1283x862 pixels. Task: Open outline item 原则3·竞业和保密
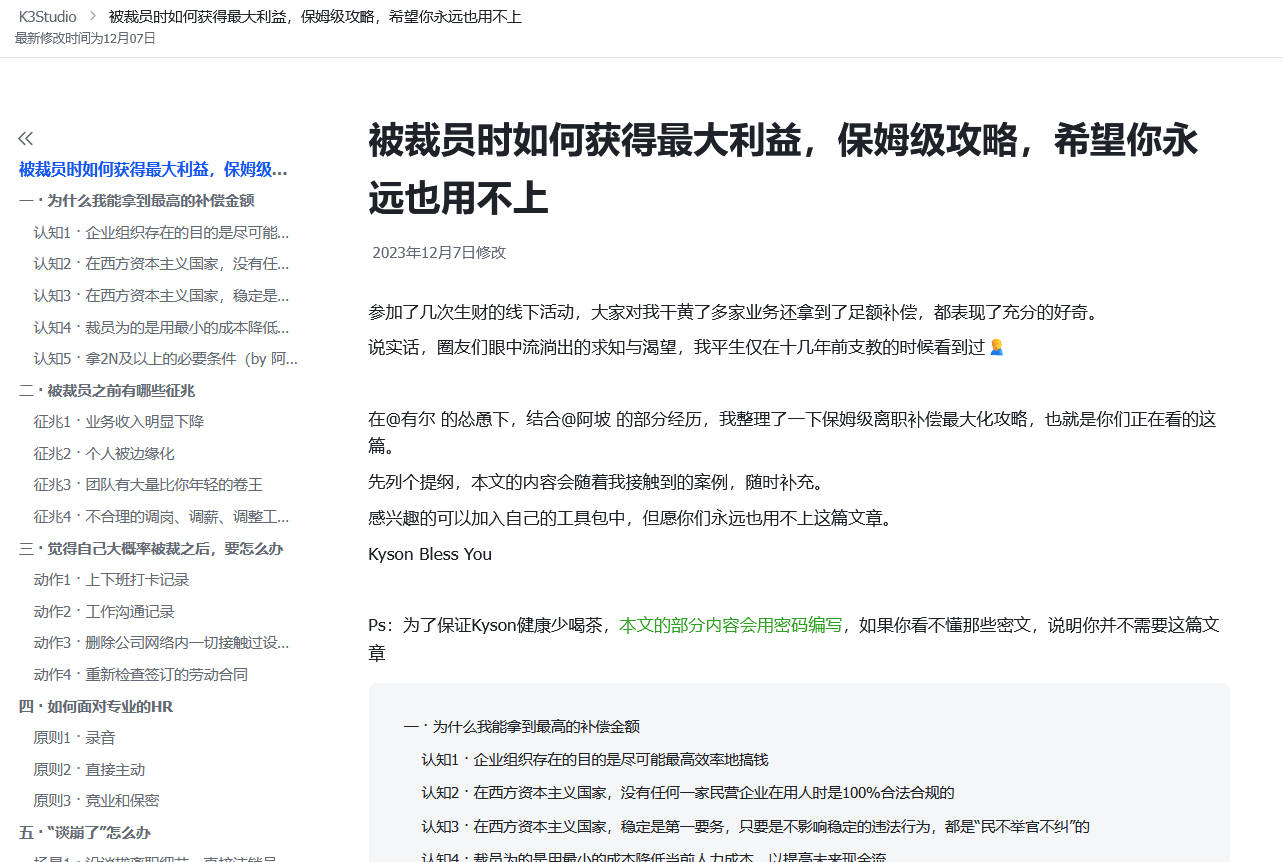coord(96,801)
